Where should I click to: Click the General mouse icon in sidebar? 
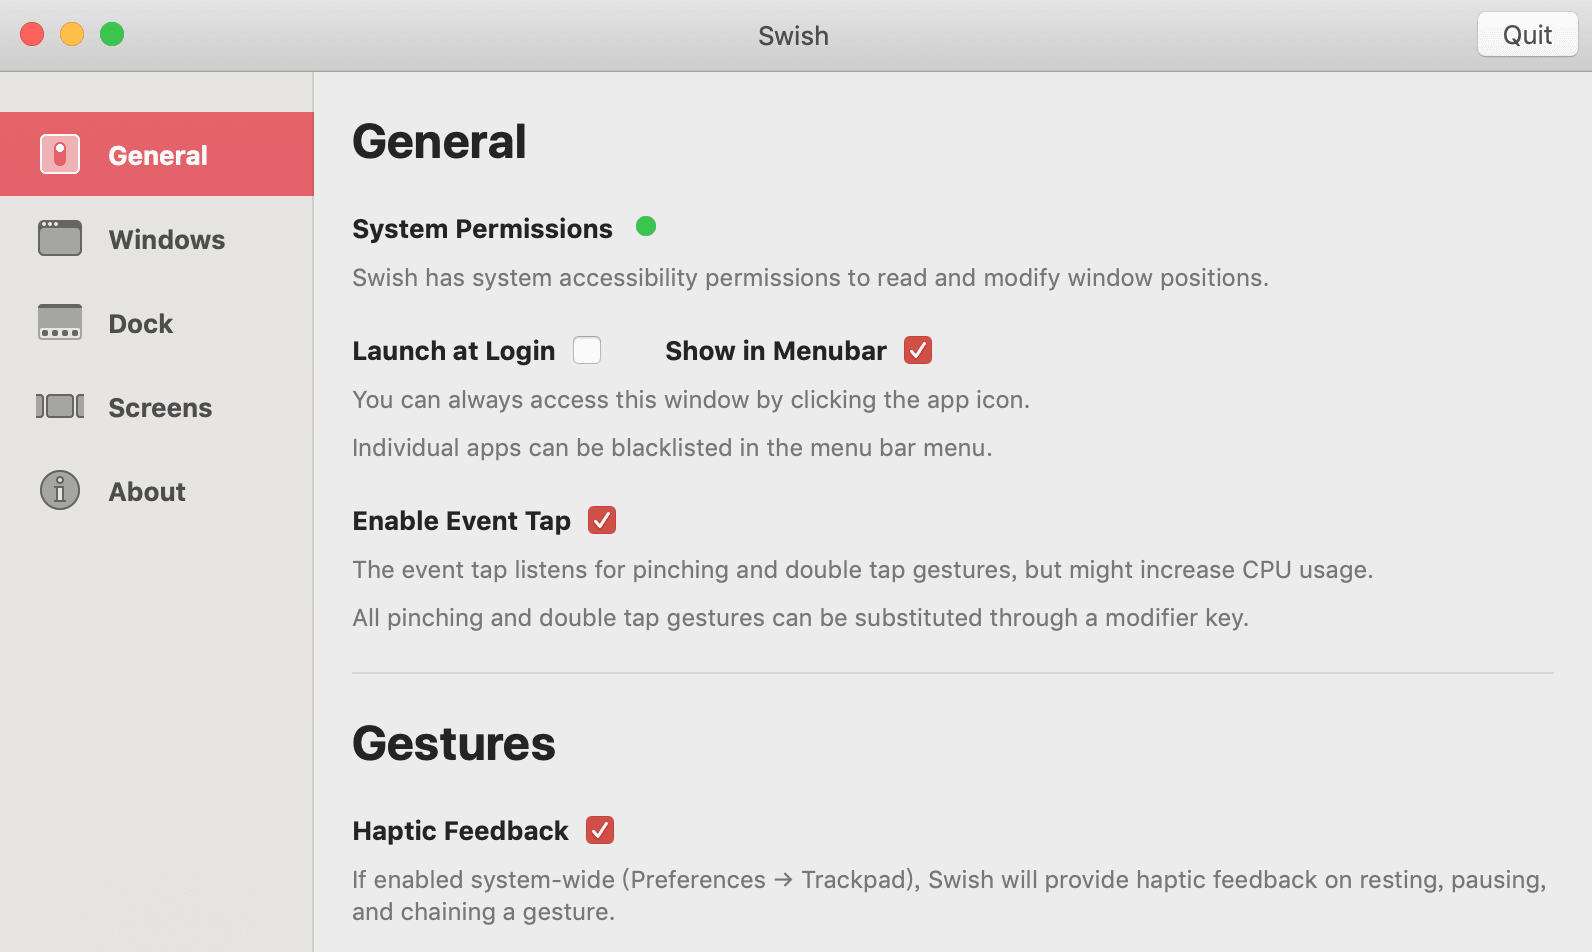click(x=60, y=154)
